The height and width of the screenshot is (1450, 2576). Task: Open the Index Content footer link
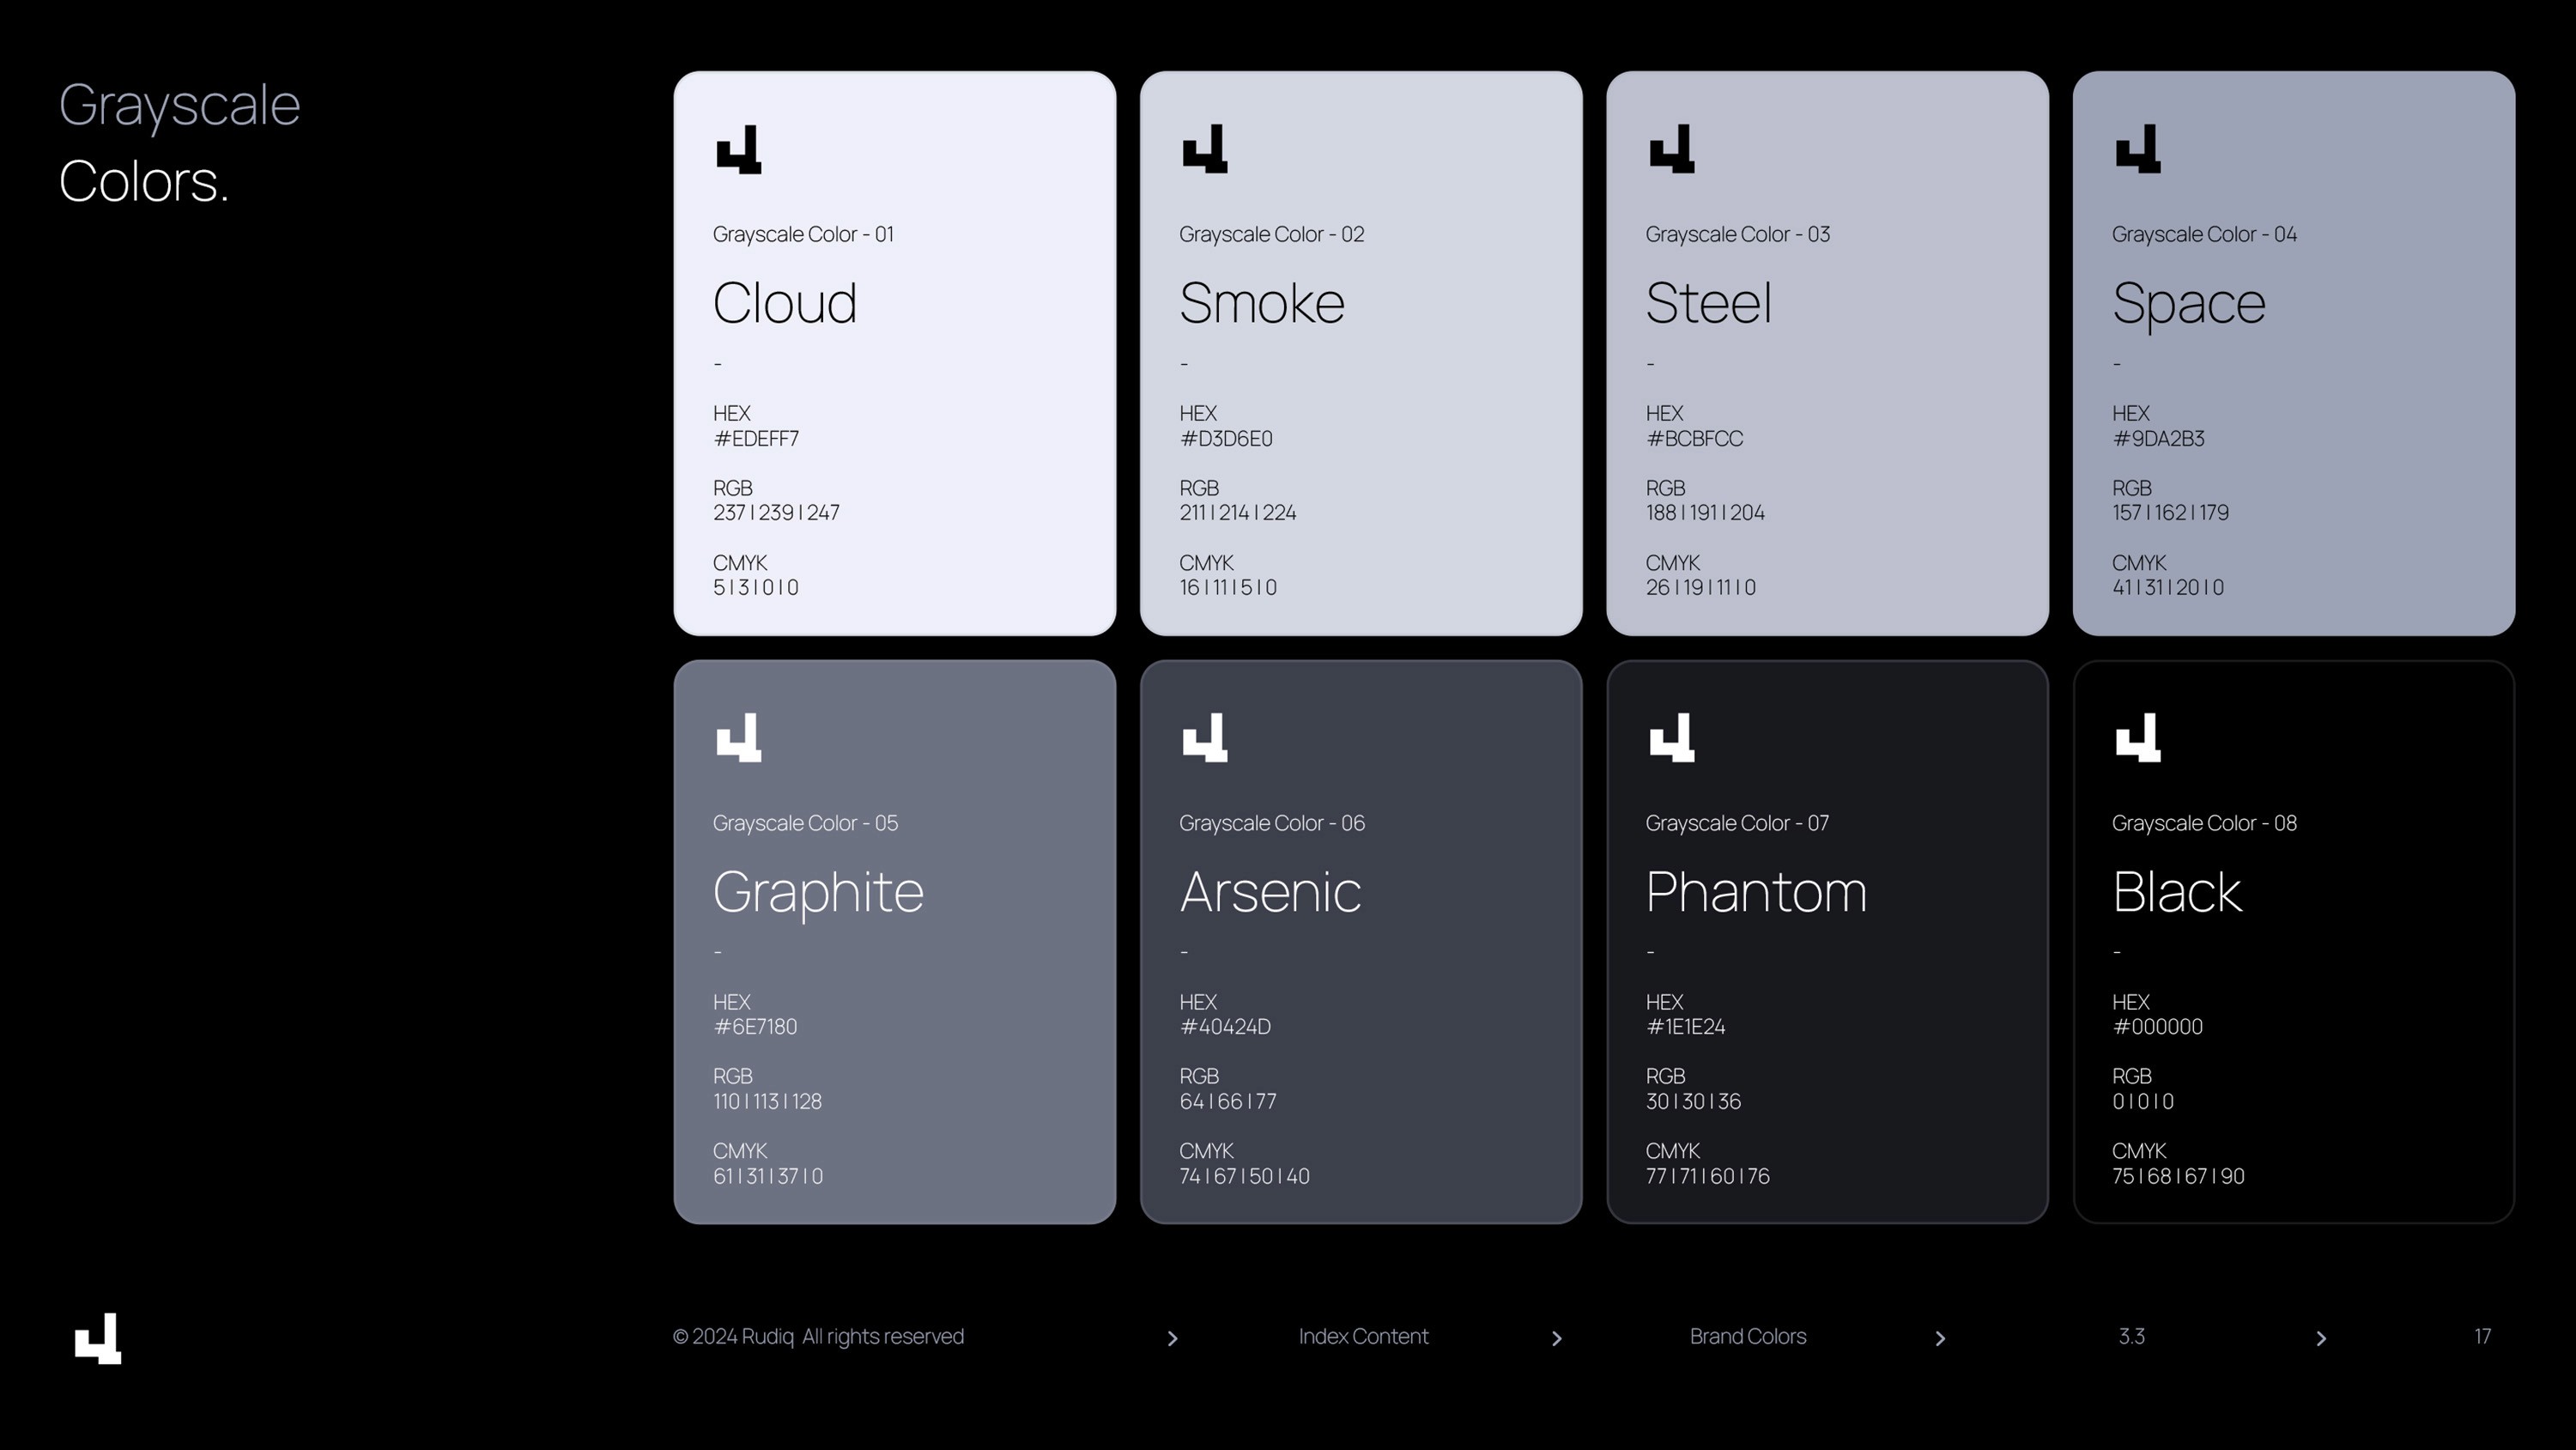click(x=1363, y=1336)
